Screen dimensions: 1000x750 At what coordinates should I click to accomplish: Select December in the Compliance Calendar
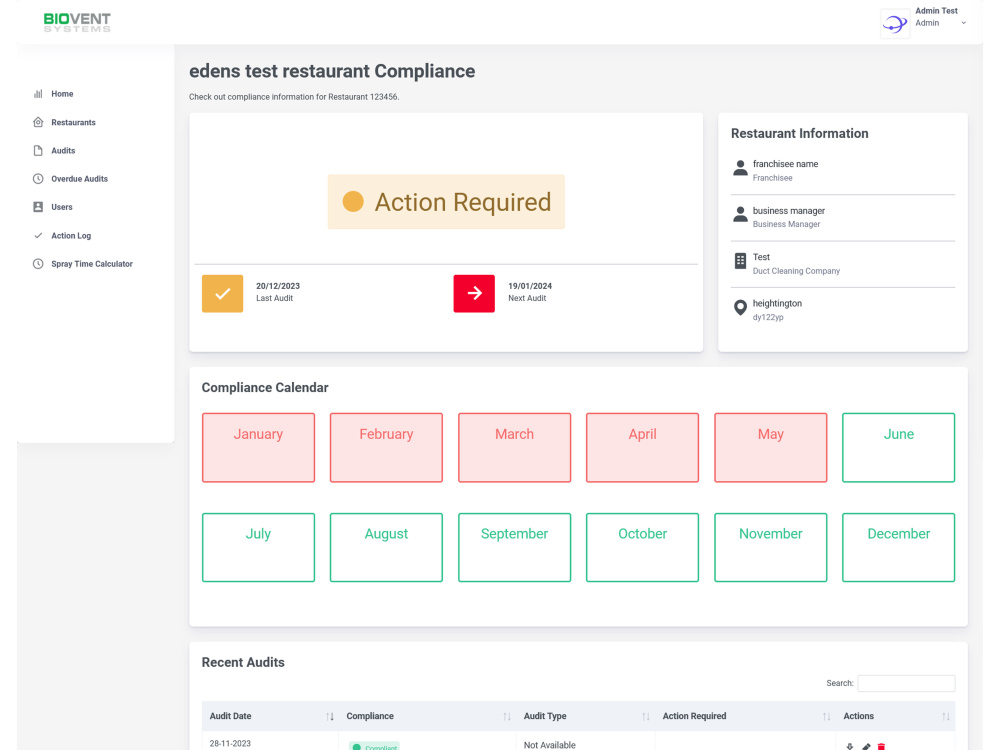coord(899,547)
